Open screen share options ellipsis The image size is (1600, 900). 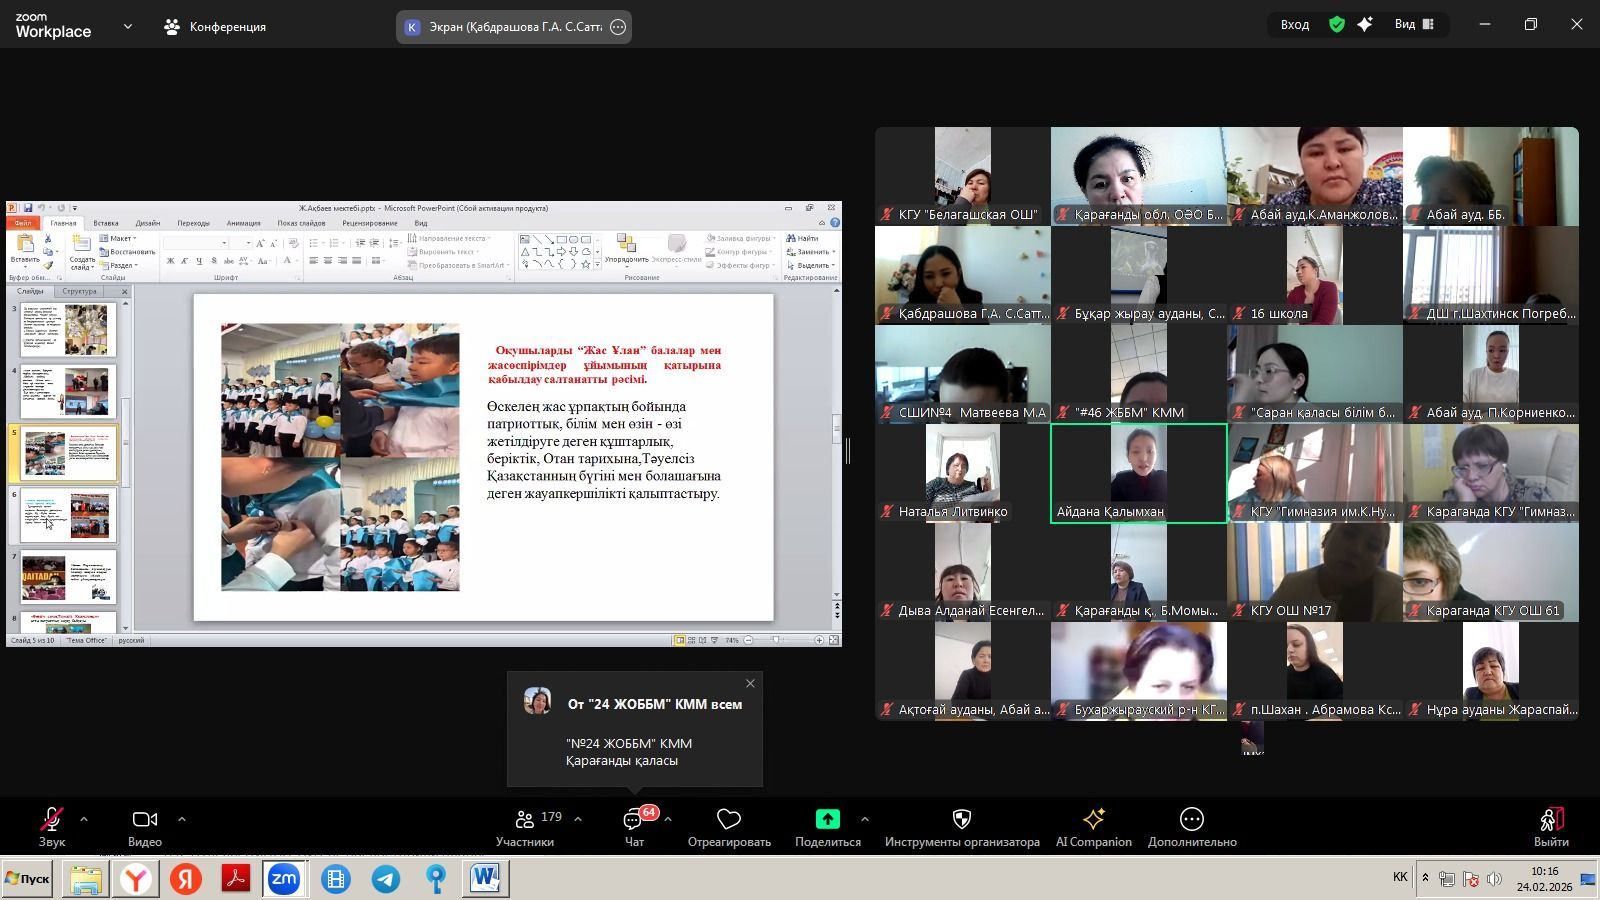pyautogui.click(x=618, y=27)
